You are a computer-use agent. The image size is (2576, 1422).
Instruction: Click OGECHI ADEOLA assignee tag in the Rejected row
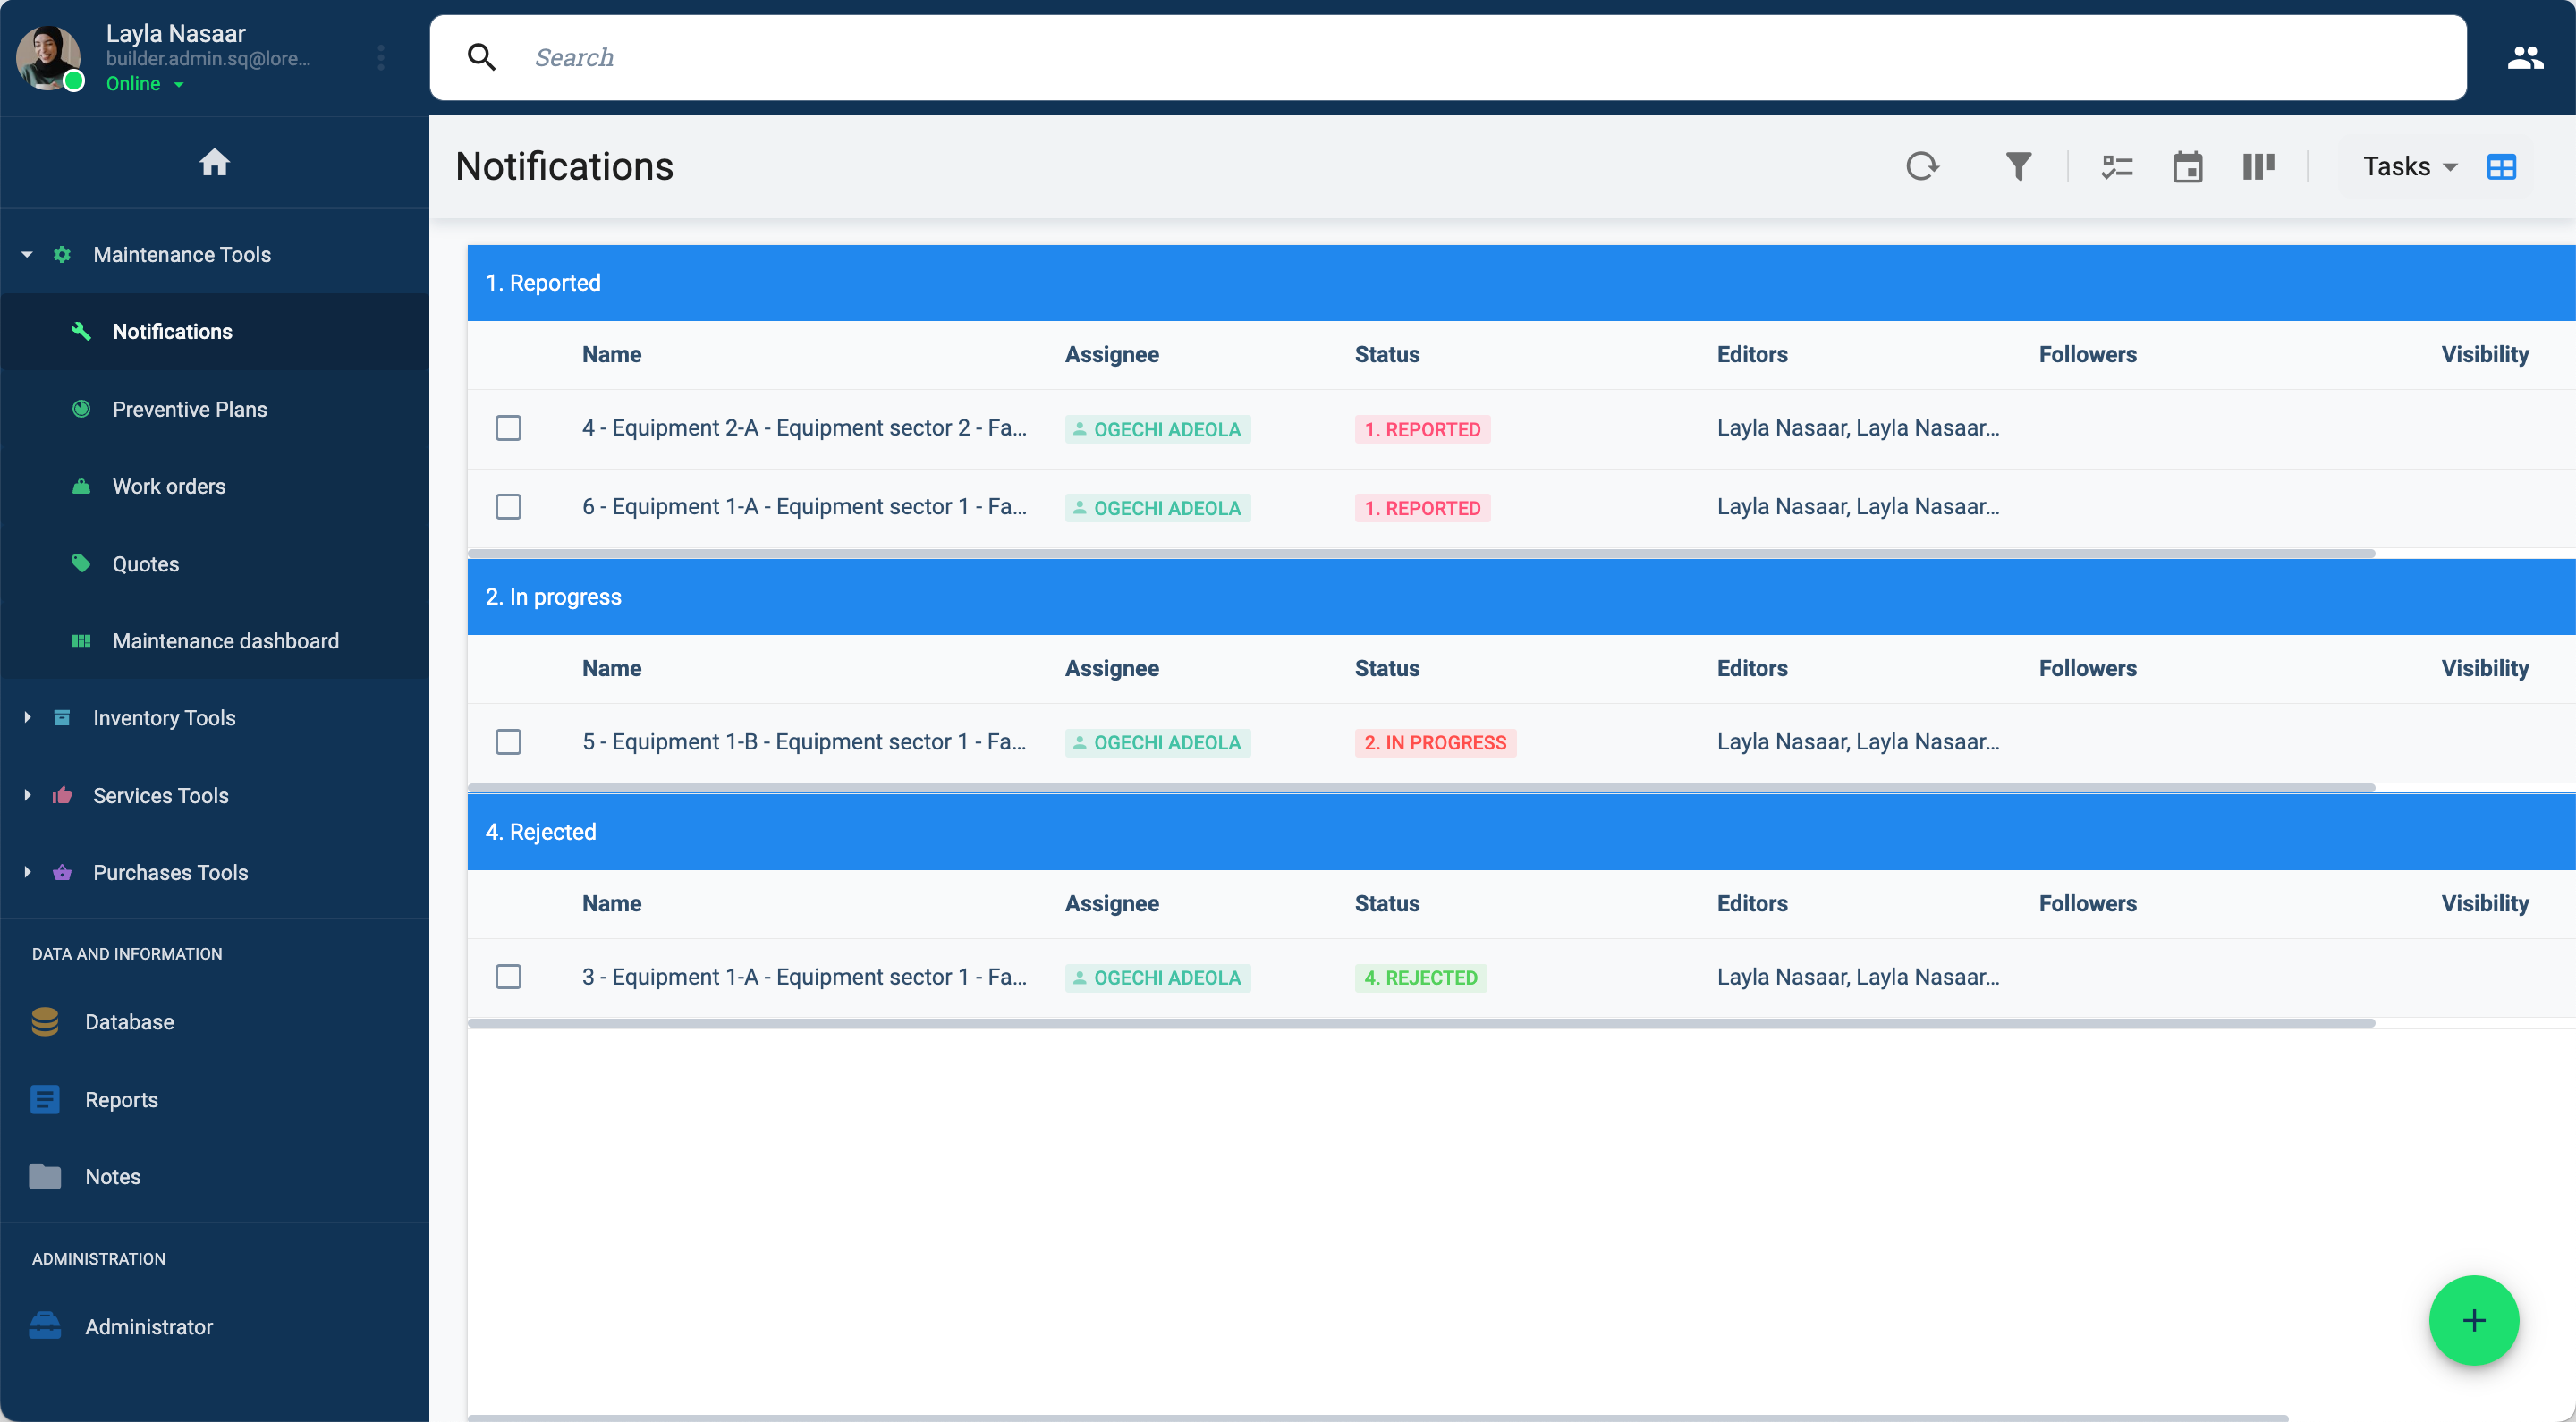(x=1157, y=978)
